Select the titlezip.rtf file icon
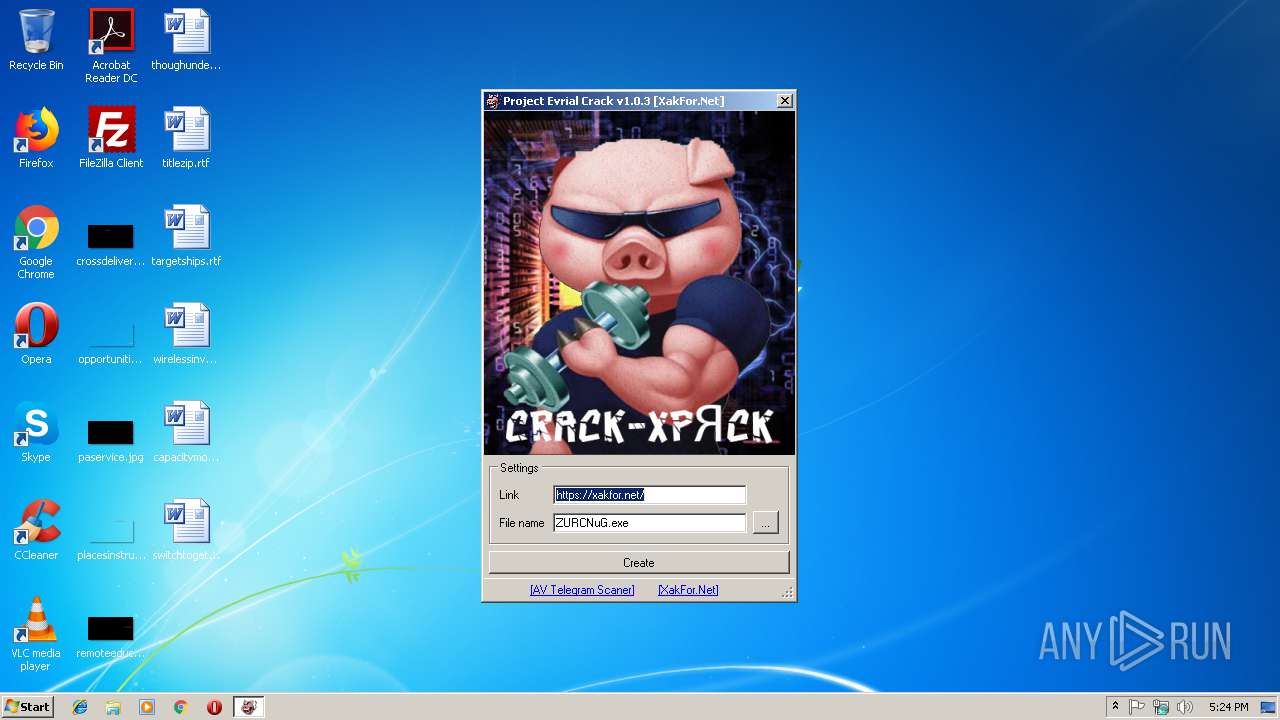The height and width of the screenshot is (720, 1280). [x=186, y=138]
